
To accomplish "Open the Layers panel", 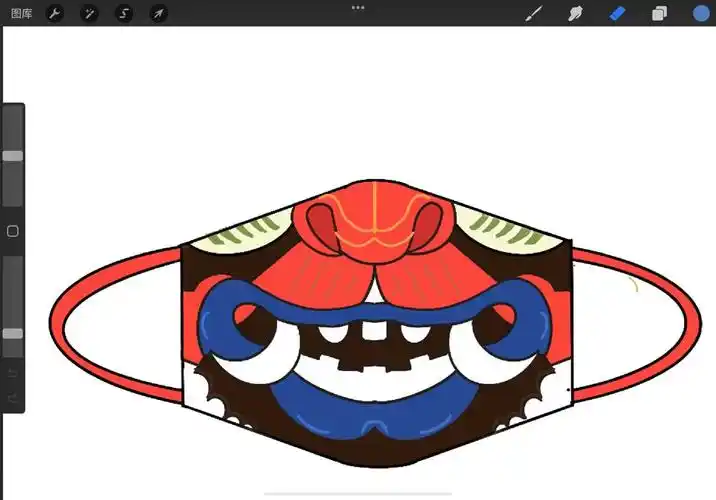I will pos(659,13).
